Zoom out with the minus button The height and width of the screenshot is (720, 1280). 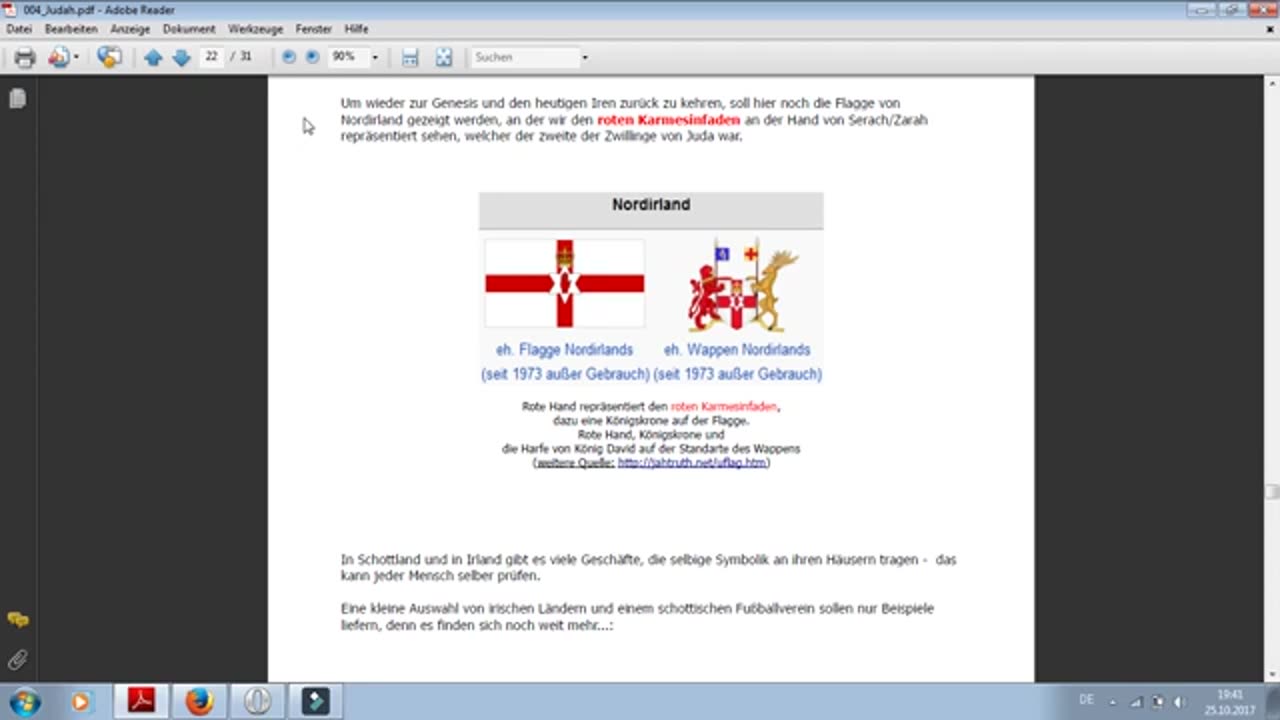click(289, 57)
